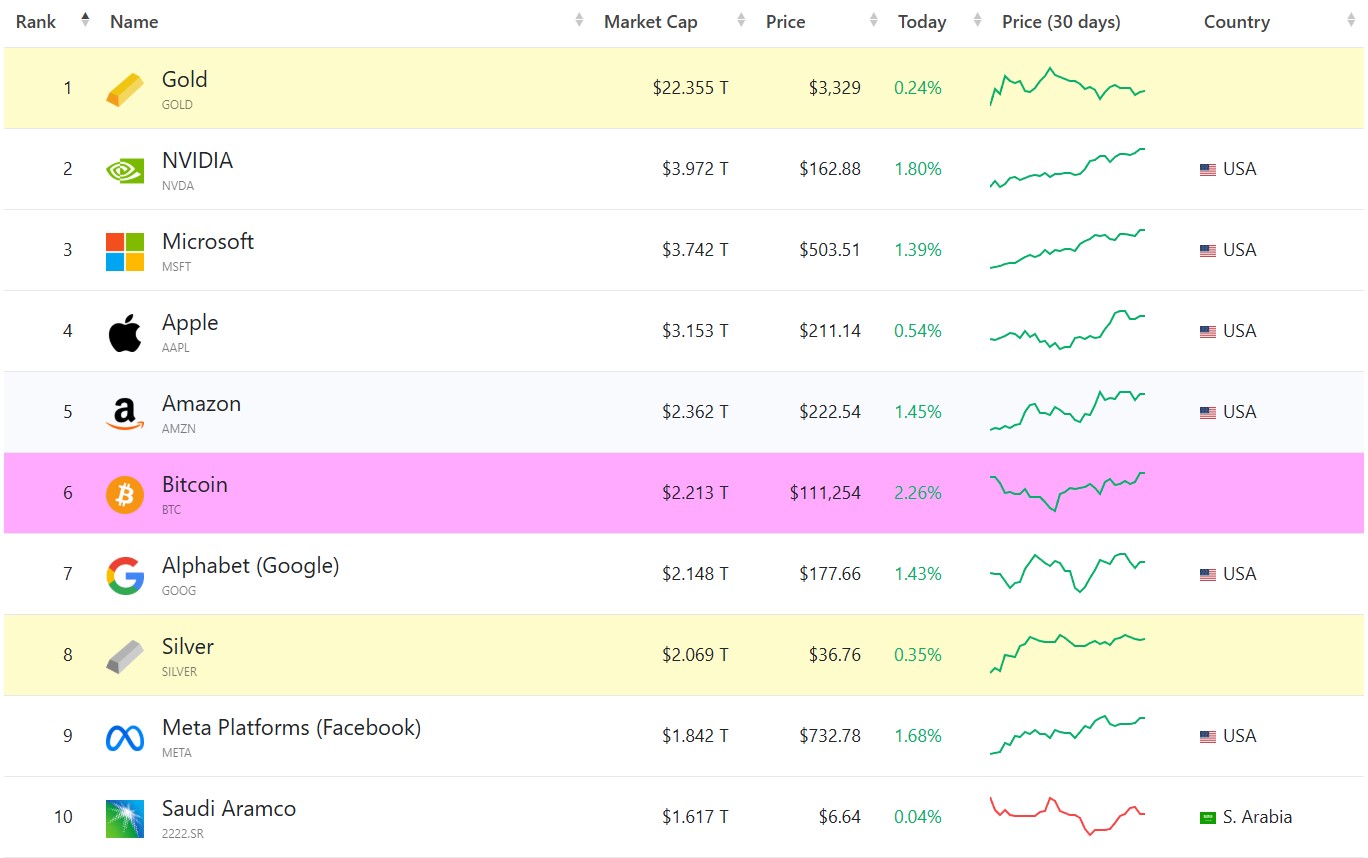Click the Silver bar icon
Viewport: 1368px width, 858px height.
[x=126, y=655]
